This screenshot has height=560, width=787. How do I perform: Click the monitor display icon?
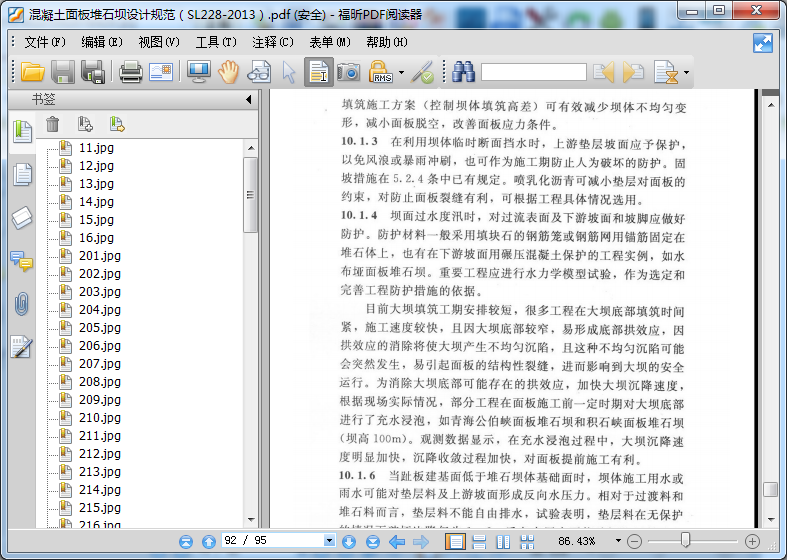point(199,72)
